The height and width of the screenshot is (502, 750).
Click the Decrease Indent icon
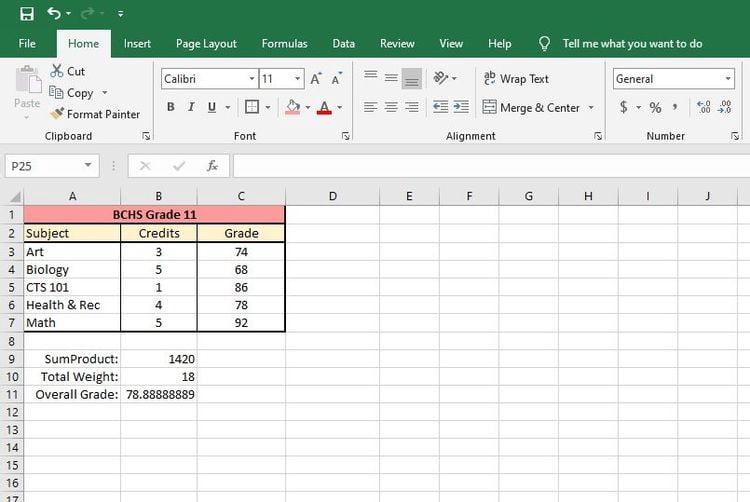(441, 107)
